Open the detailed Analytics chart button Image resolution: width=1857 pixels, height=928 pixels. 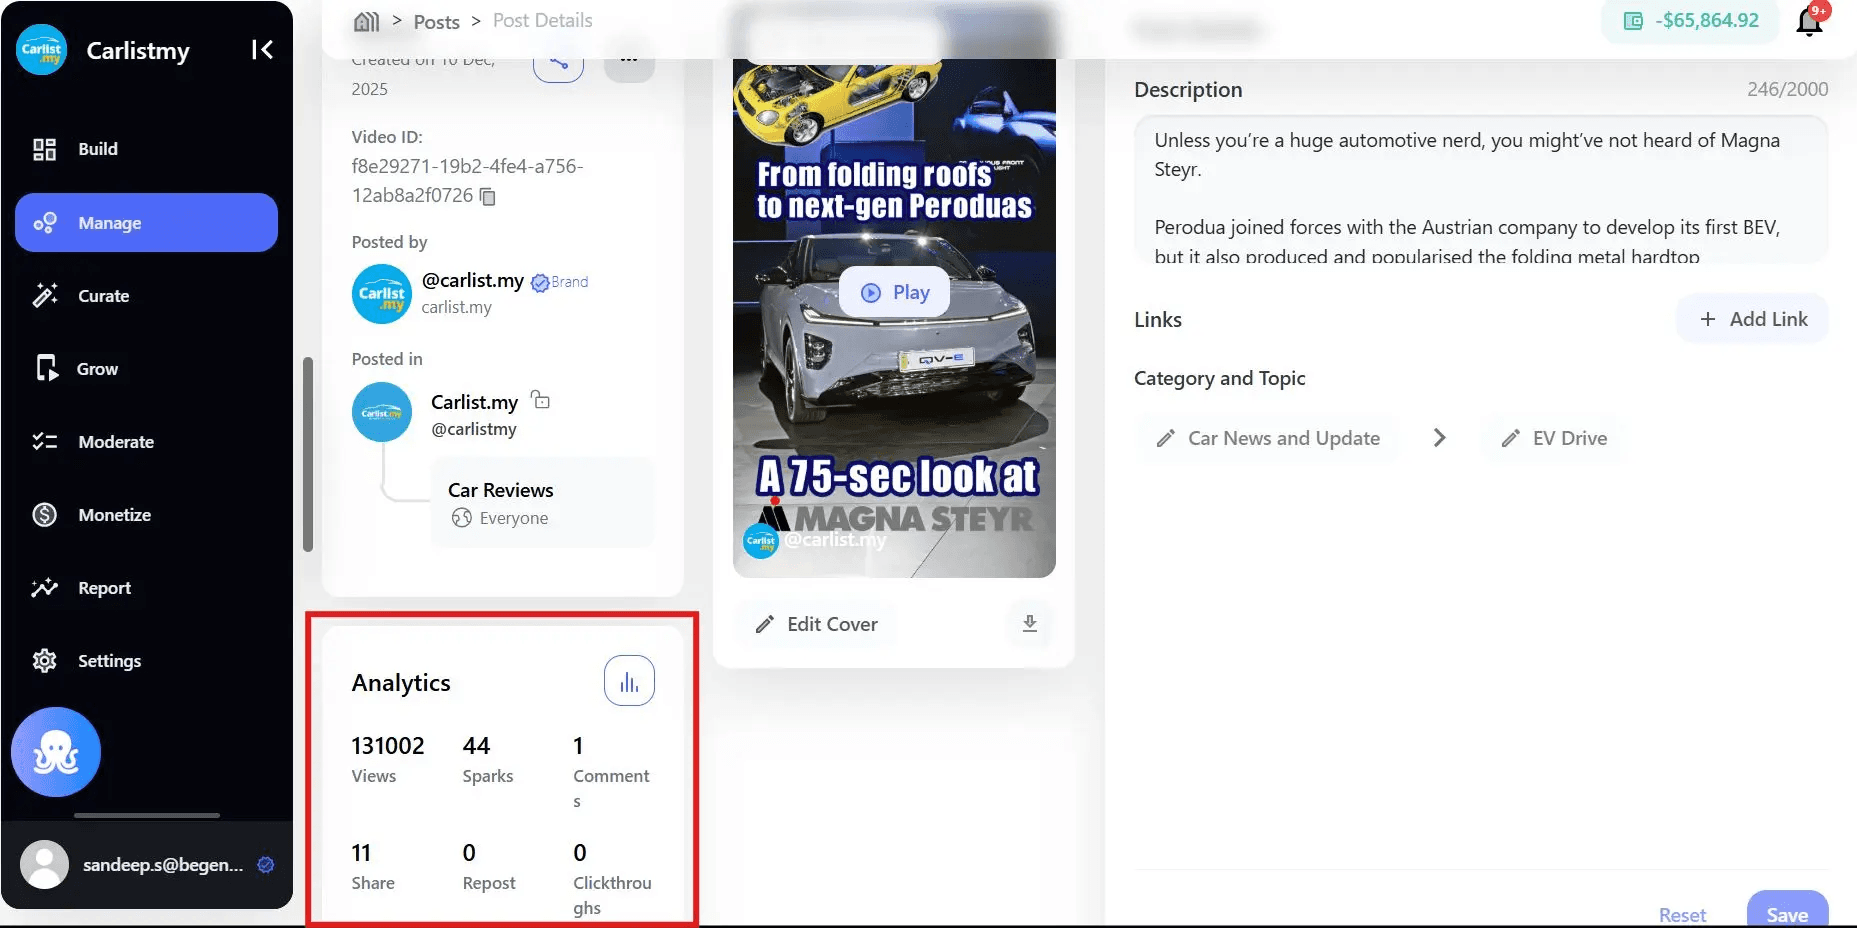[x=629, y=681]
